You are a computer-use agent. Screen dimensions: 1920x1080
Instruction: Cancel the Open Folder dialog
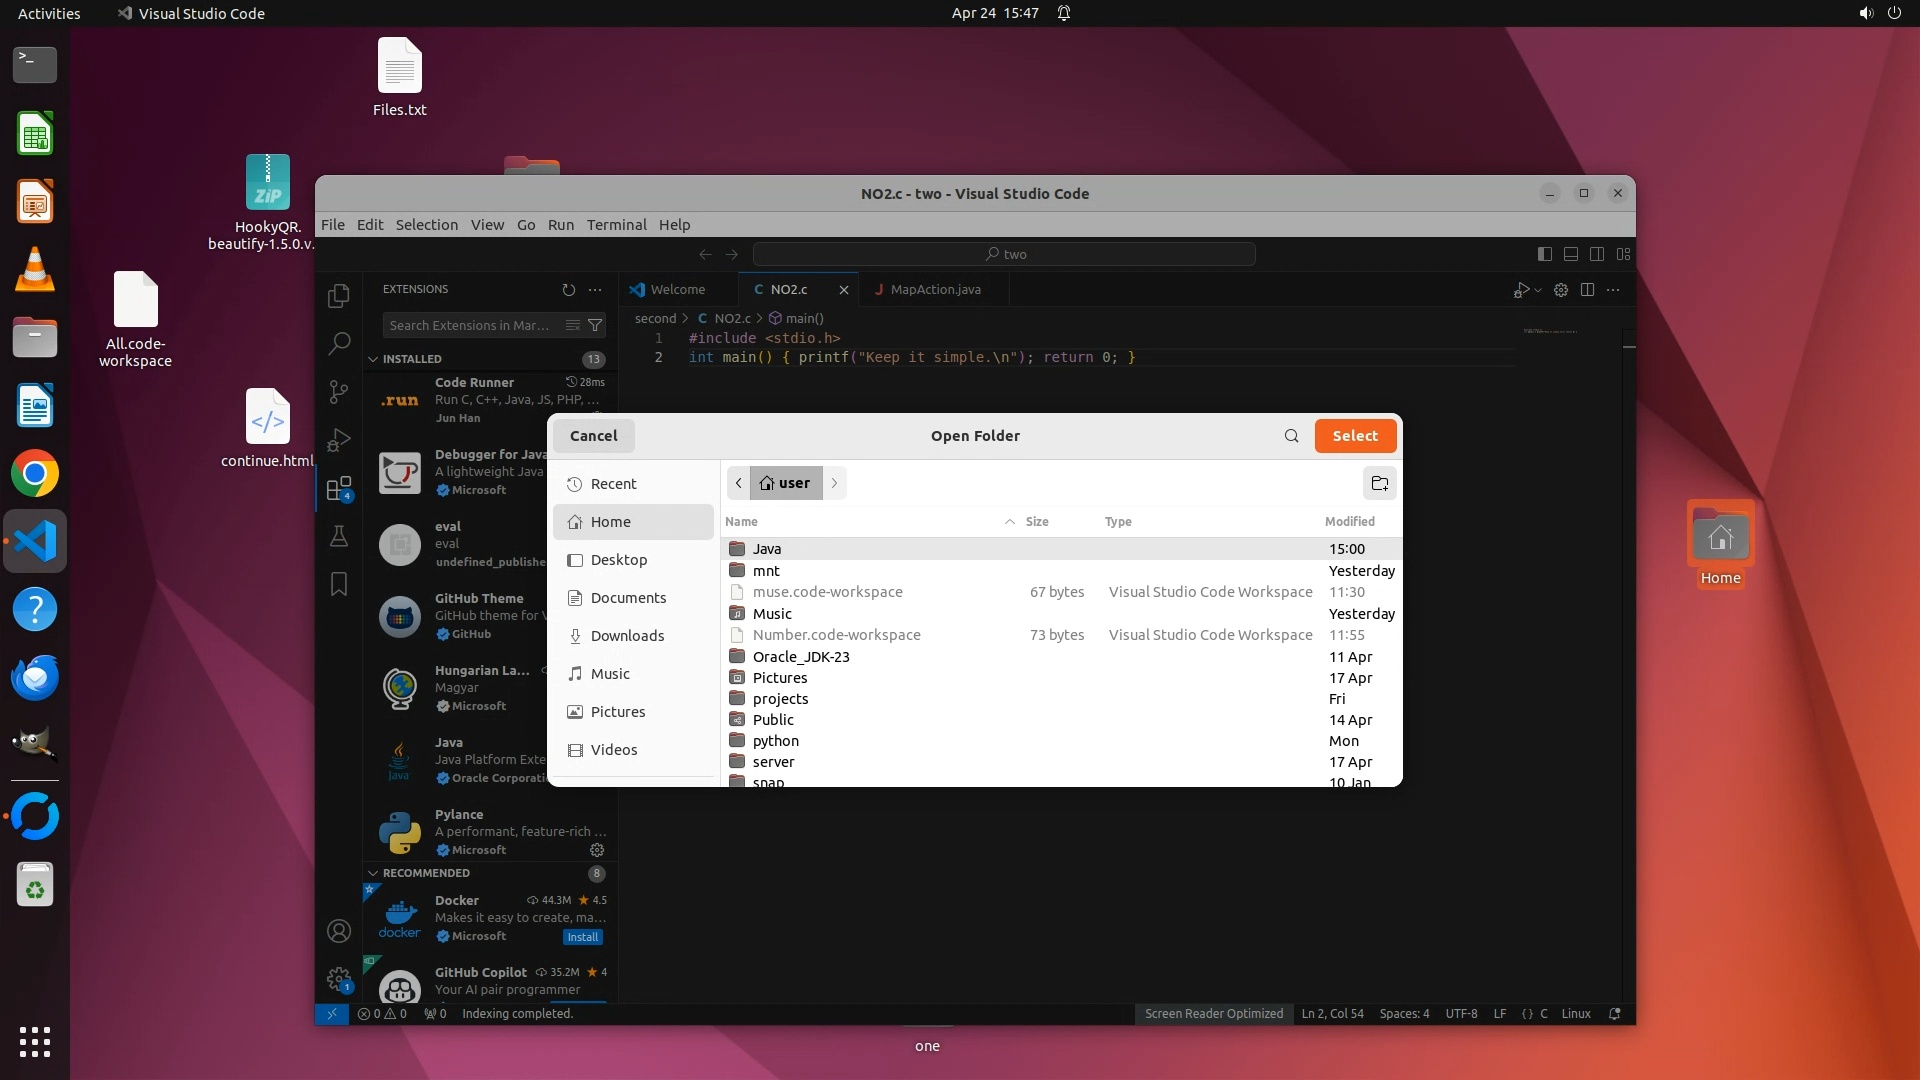tap(593, 436)
